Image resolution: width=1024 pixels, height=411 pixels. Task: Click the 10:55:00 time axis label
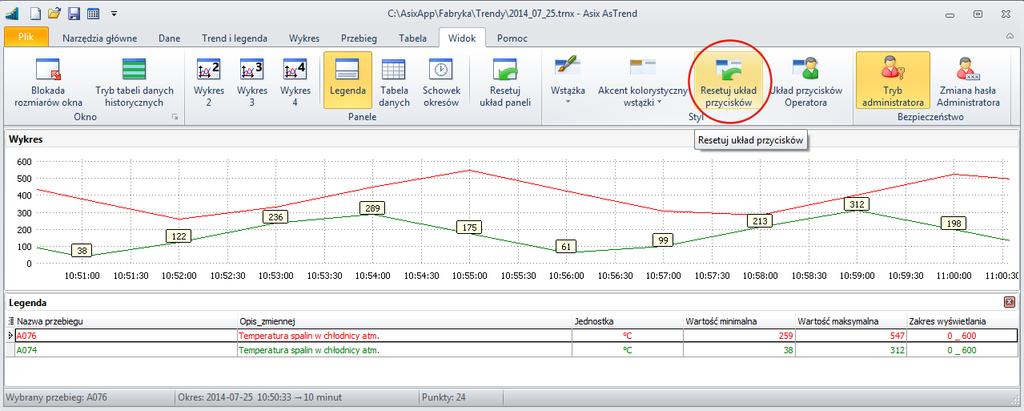click(469, 276)
